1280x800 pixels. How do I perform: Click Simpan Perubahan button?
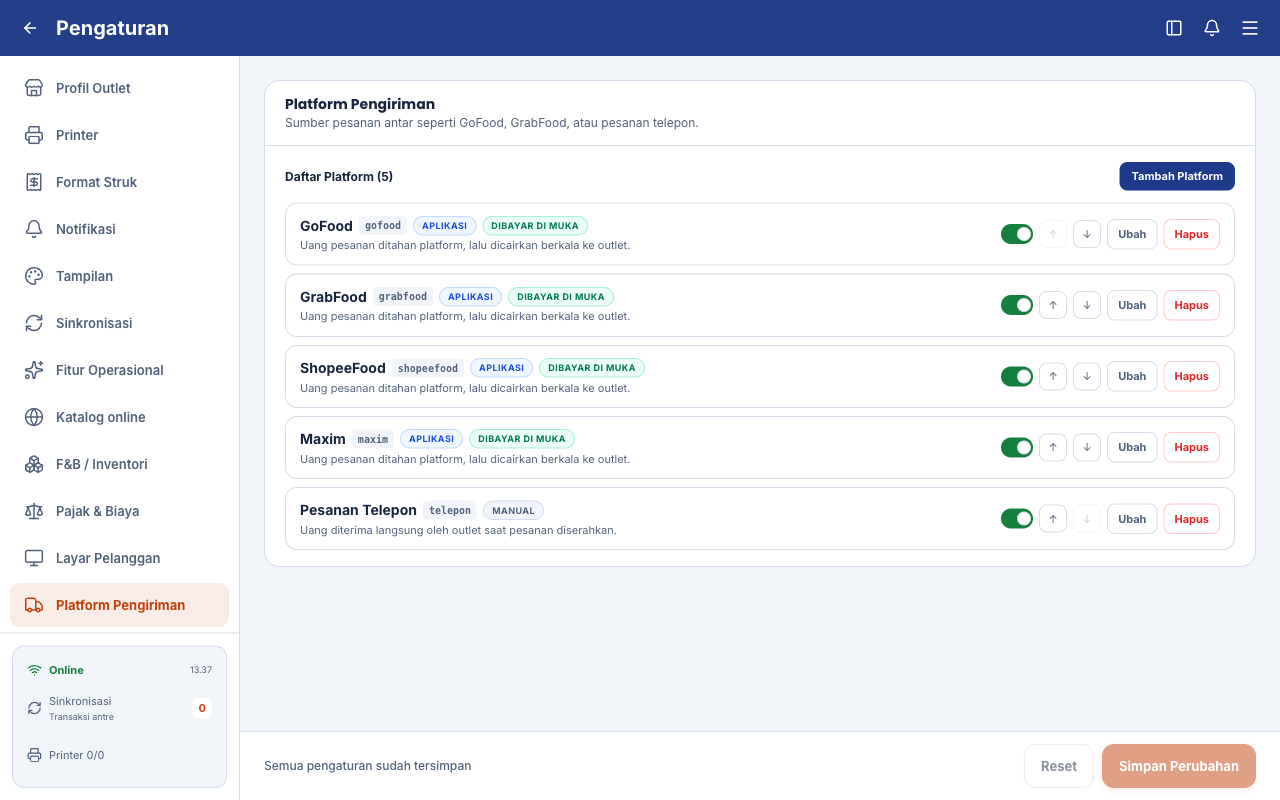1179,766
